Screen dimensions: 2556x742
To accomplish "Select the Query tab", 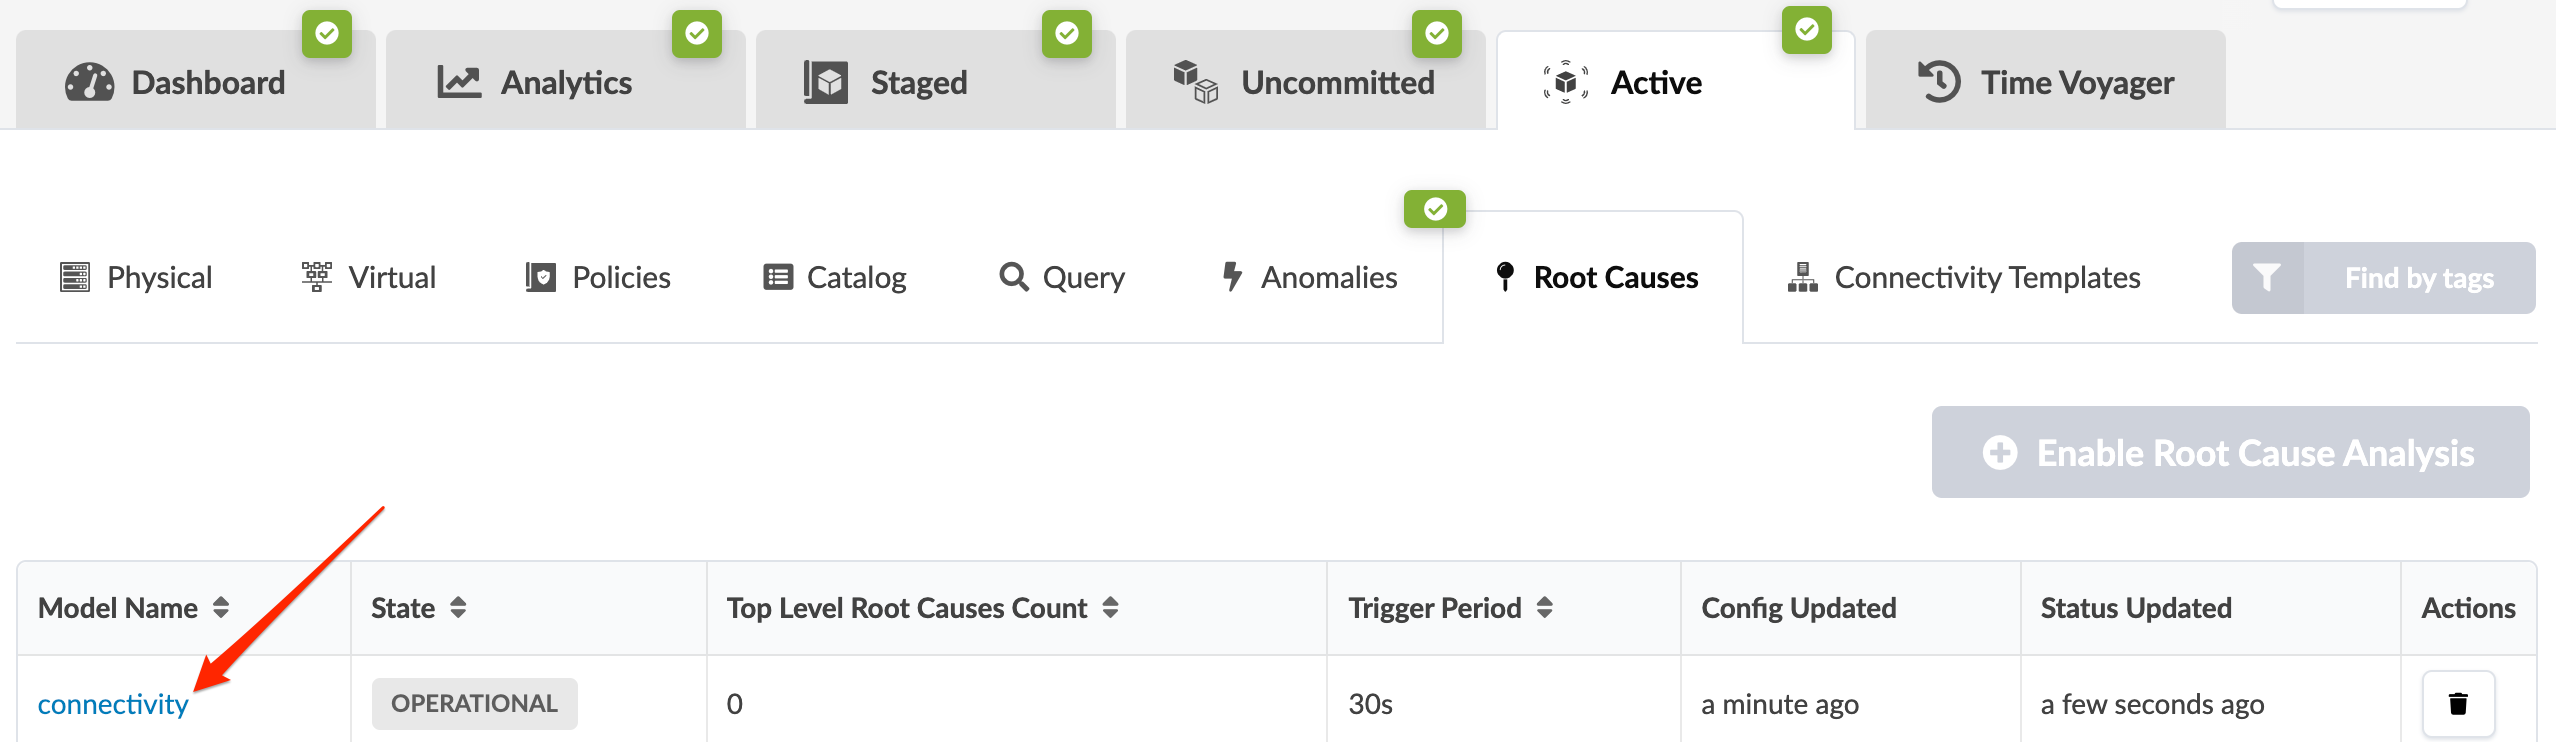I will (x=1062, y=277).
